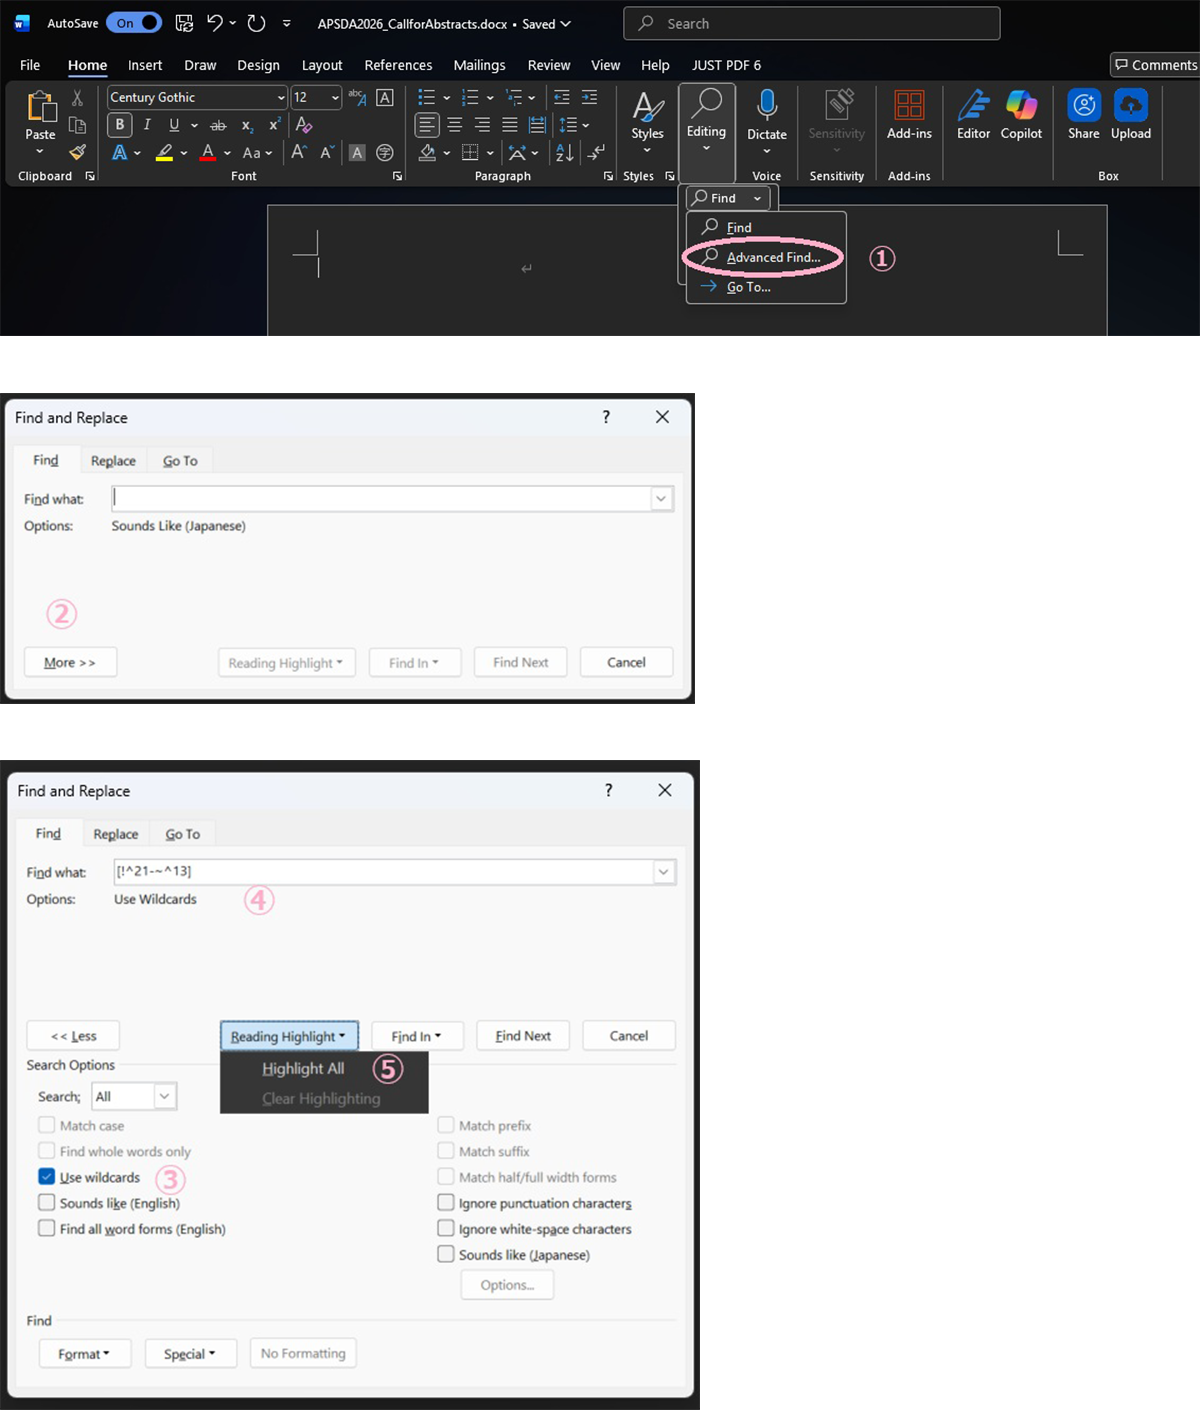Center-align the paragraph text

click(x=455, y=125)
